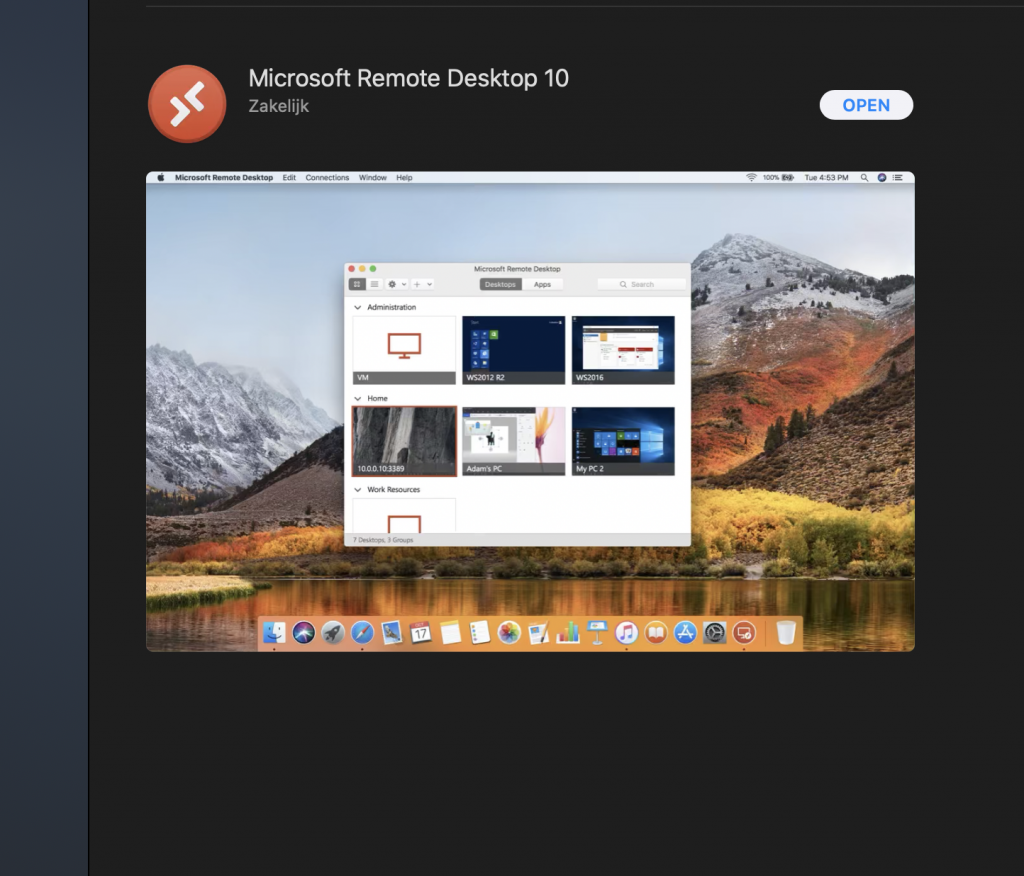This screenshot has height=876, width=1024.
Task: Open iTunes in the dock
Action: point(627,632)
